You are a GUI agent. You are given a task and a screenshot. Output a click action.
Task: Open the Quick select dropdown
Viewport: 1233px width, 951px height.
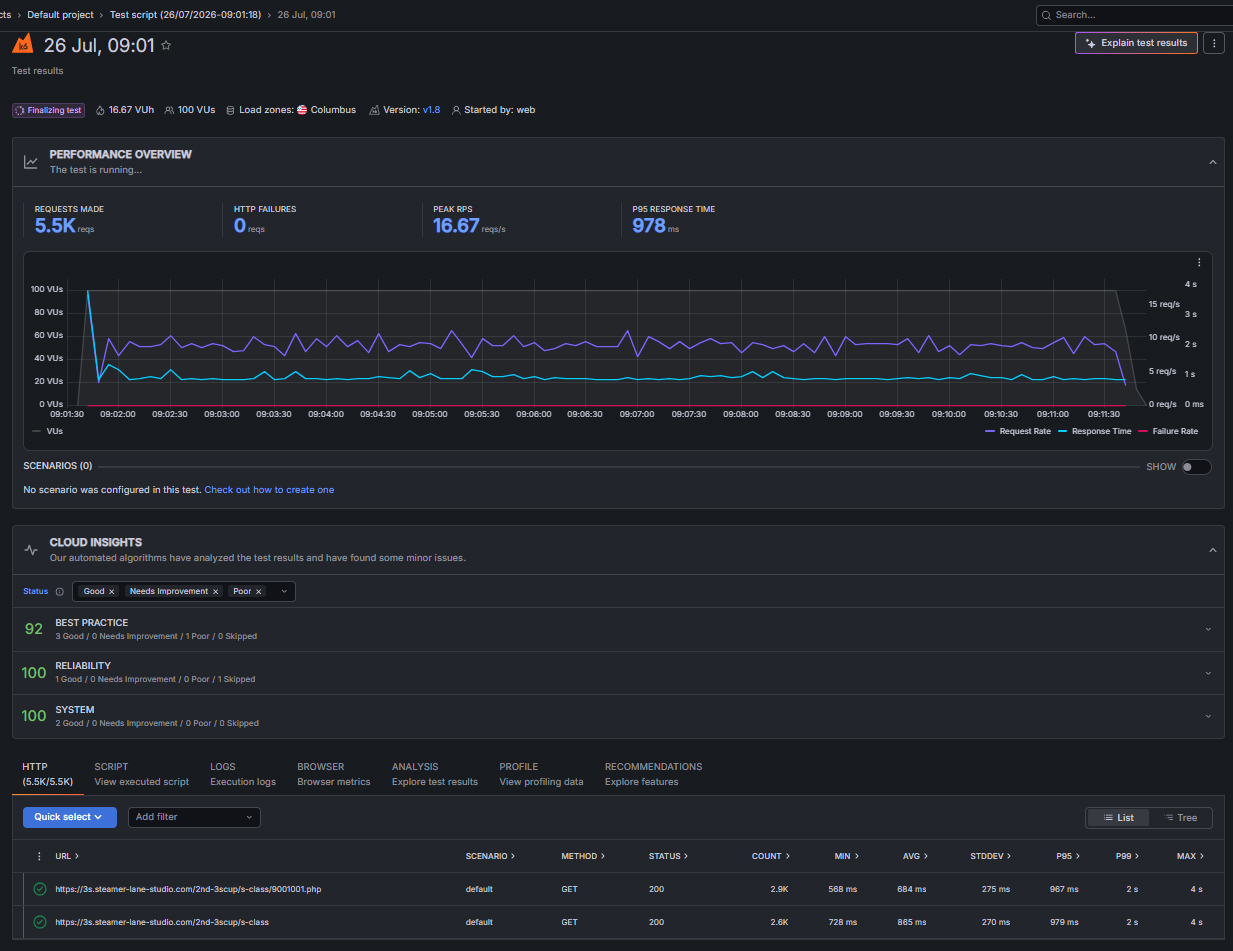70,817
